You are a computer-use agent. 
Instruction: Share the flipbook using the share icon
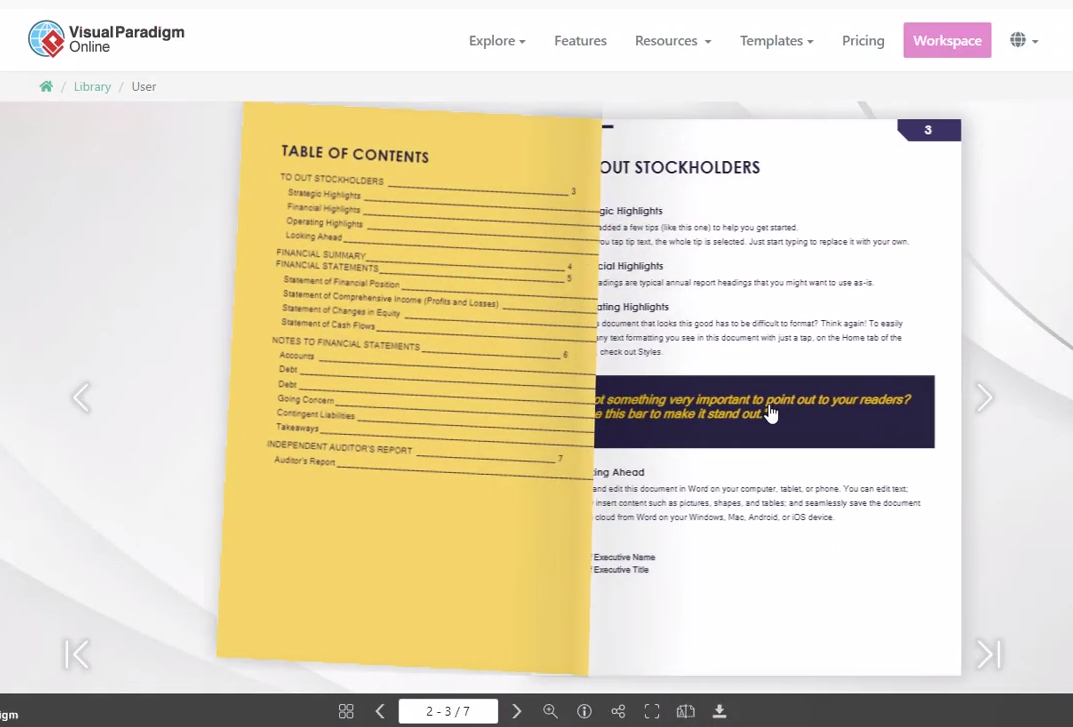pos(618,711)
